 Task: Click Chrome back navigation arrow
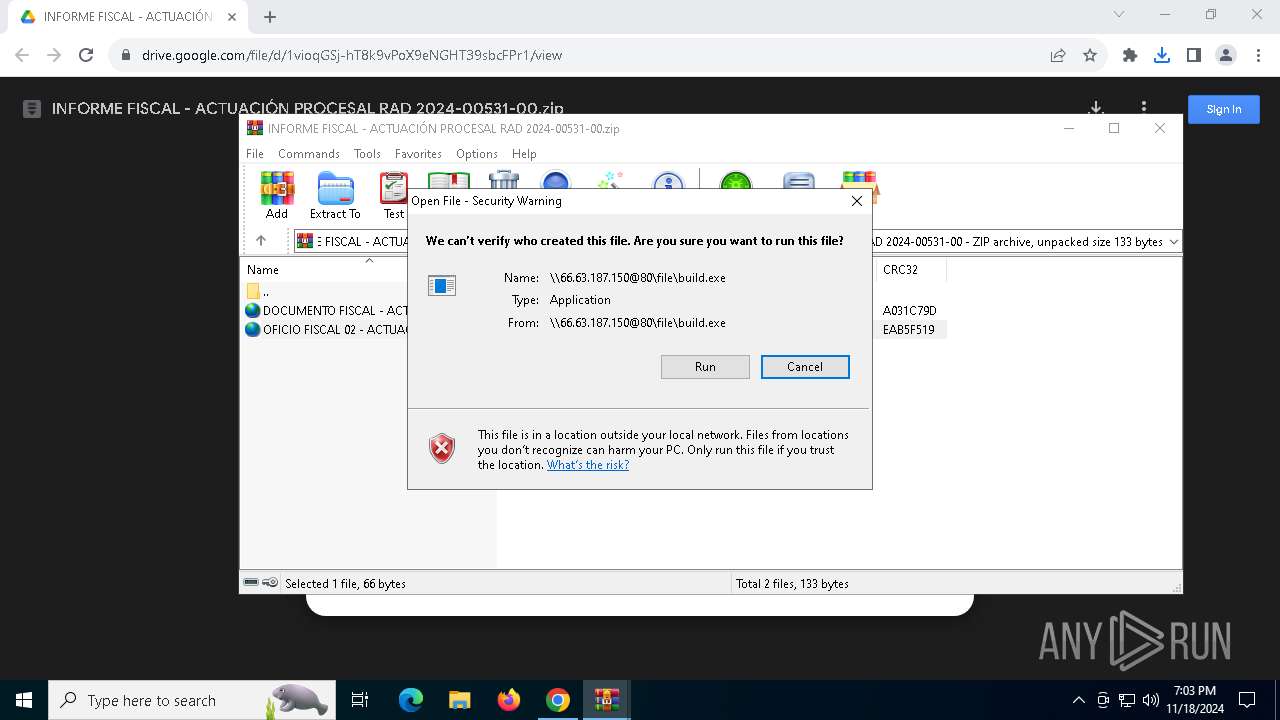click(x=22, y=55)
